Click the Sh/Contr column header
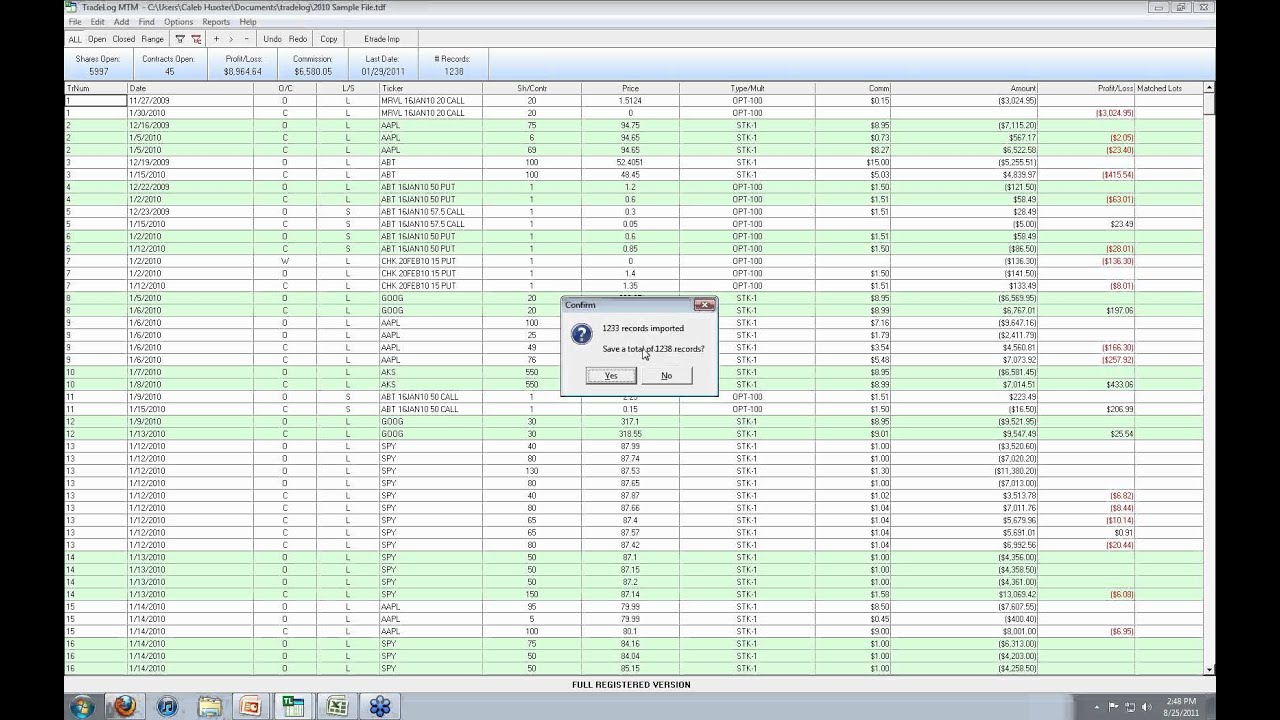 coord(531,88)
